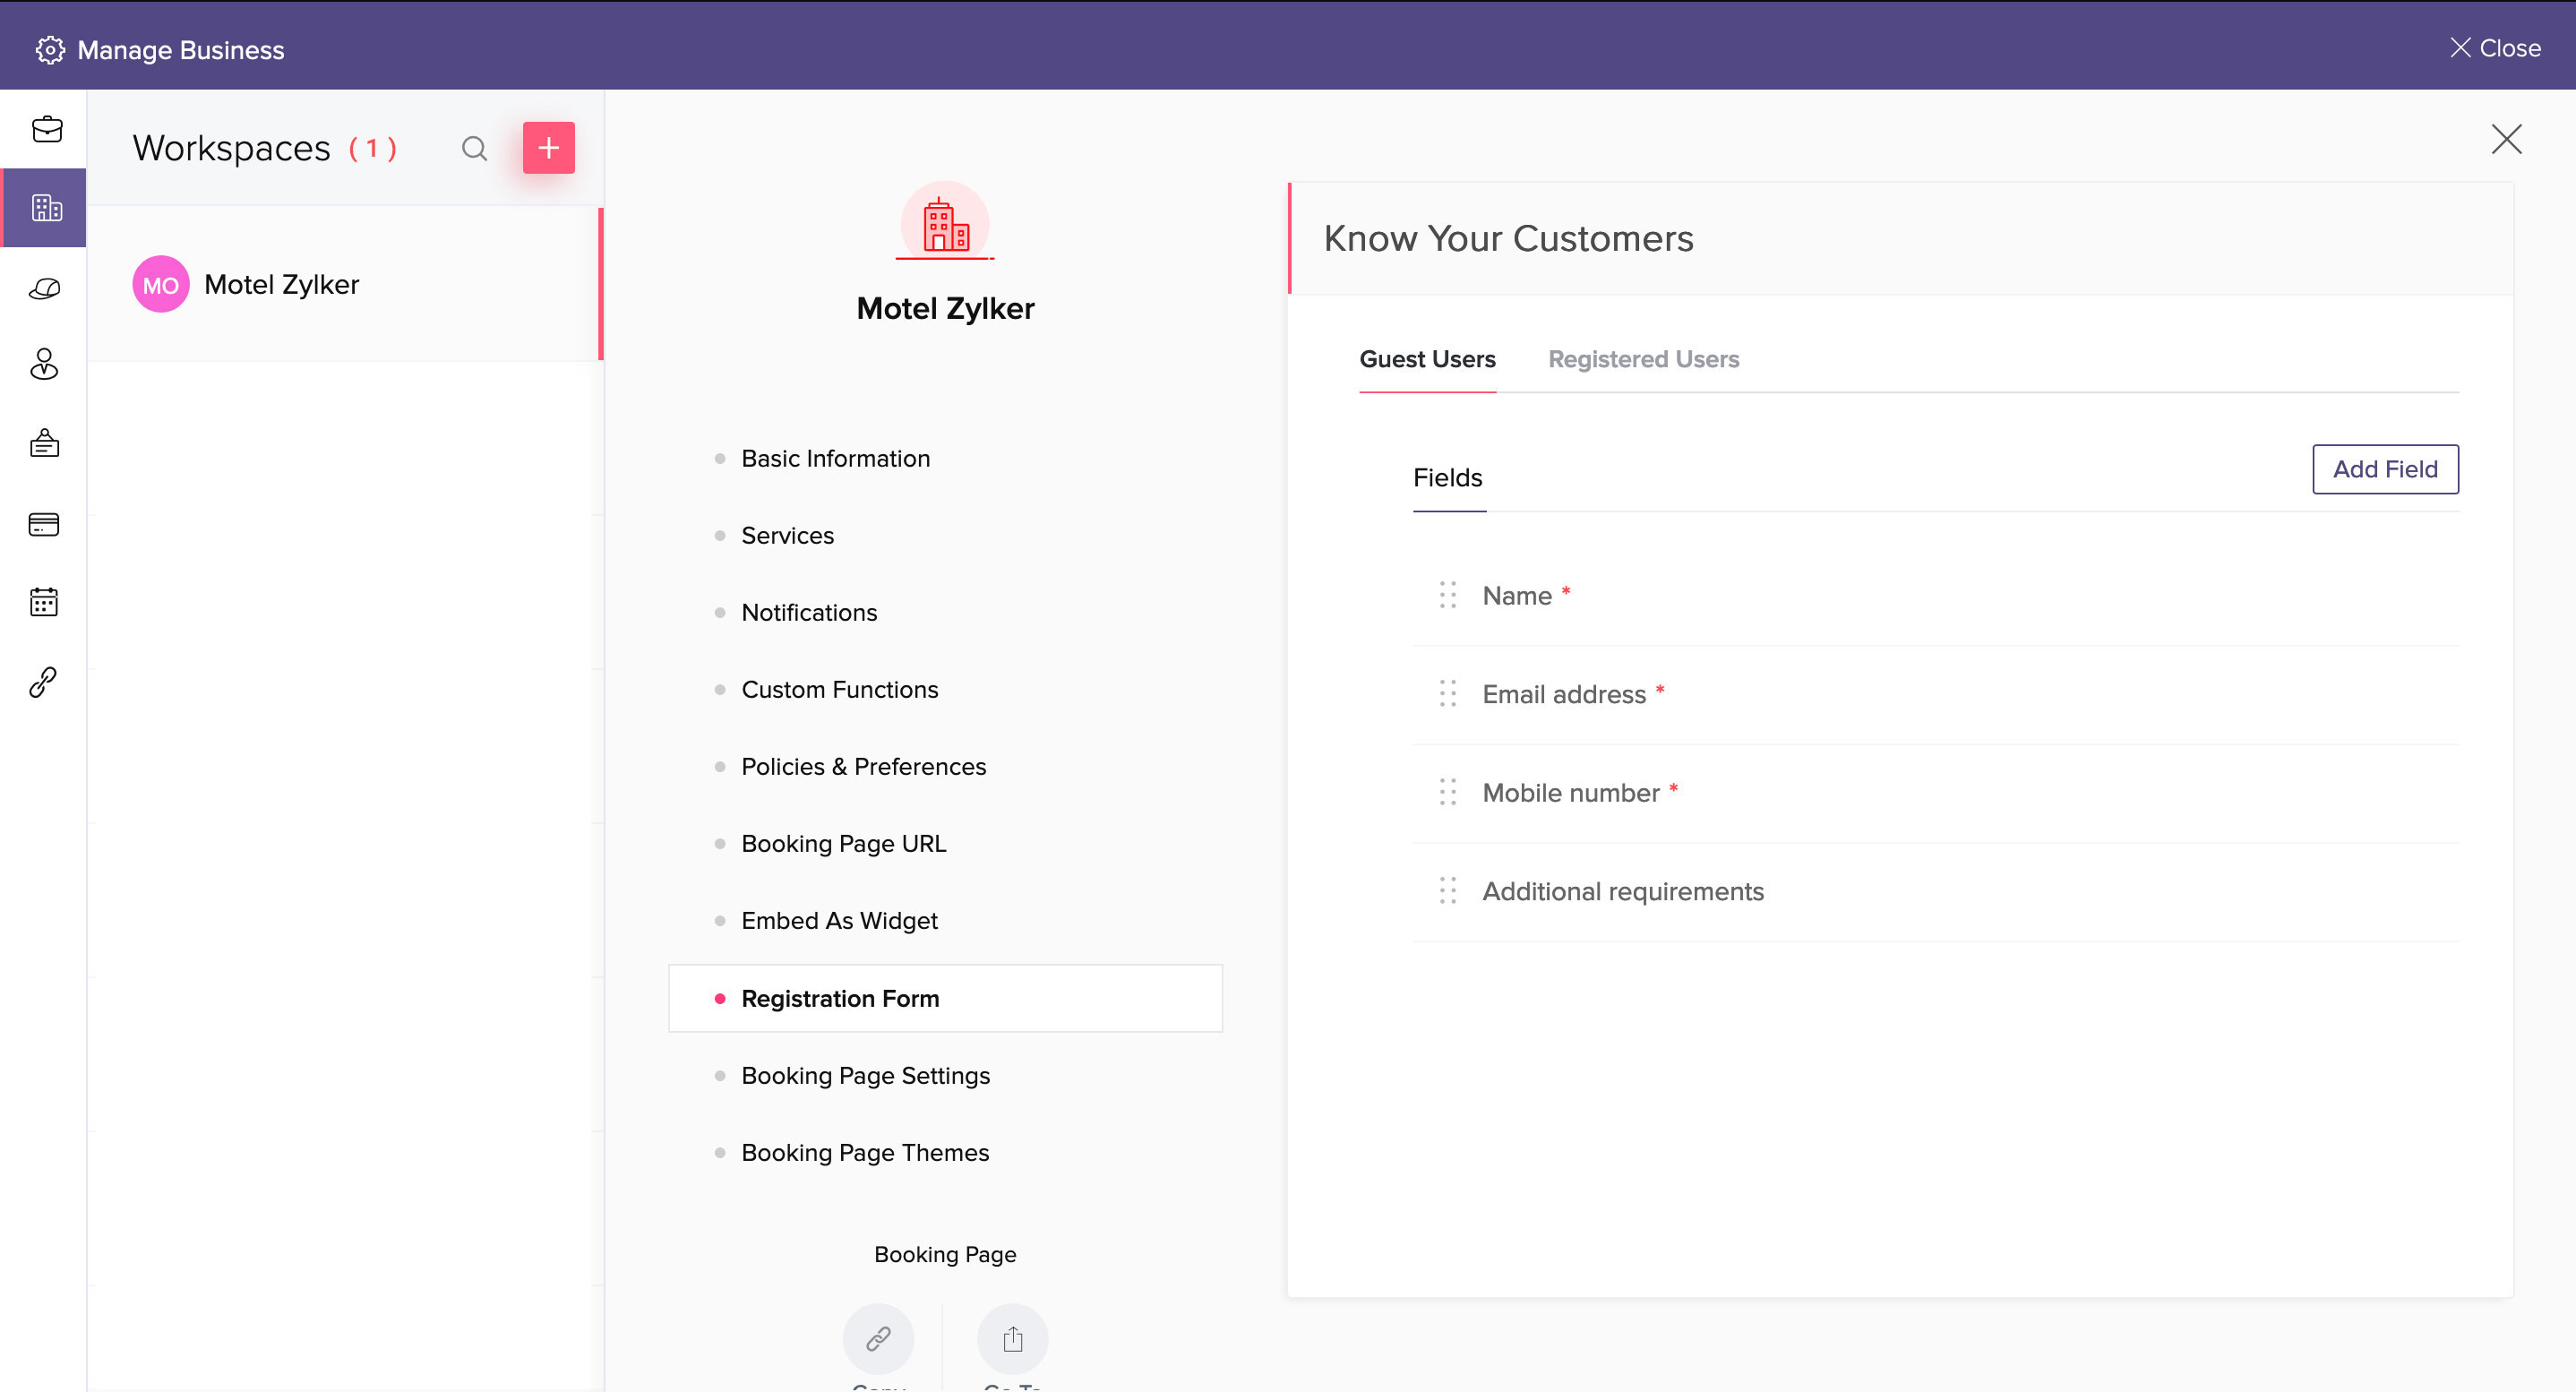Close the Know Your Customers panel

[x=2505, y=139]
